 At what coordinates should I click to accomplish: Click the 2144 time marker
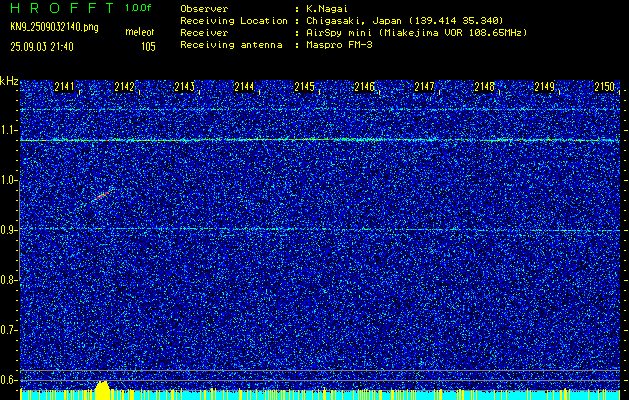(x=244, y=87)
